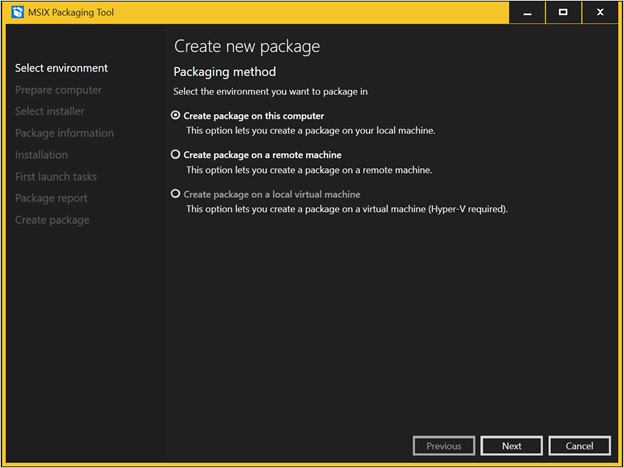Click the Next button
Screen dimensions: 624x468
[x=511, y=446]
